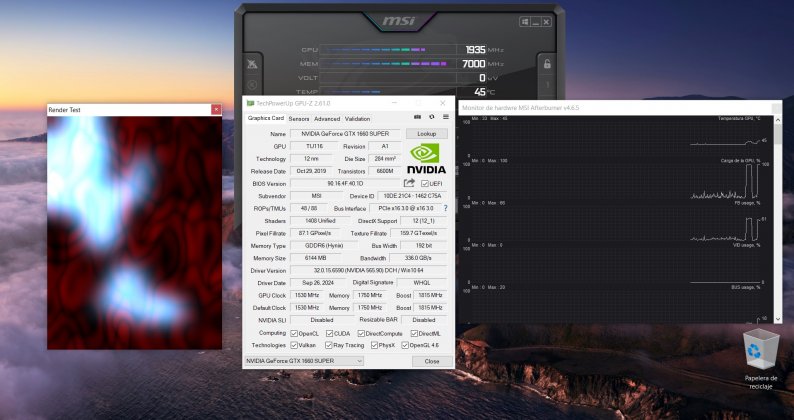Toggle the DirectCompute checkbox
This screenshot has width=794, height=420.
(361, 333)
